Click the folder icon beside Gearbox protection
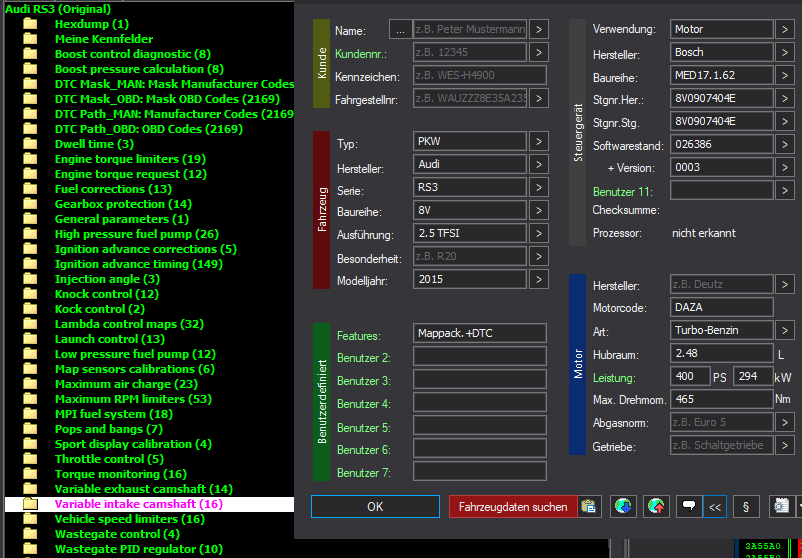 click(x=31, y=204)
